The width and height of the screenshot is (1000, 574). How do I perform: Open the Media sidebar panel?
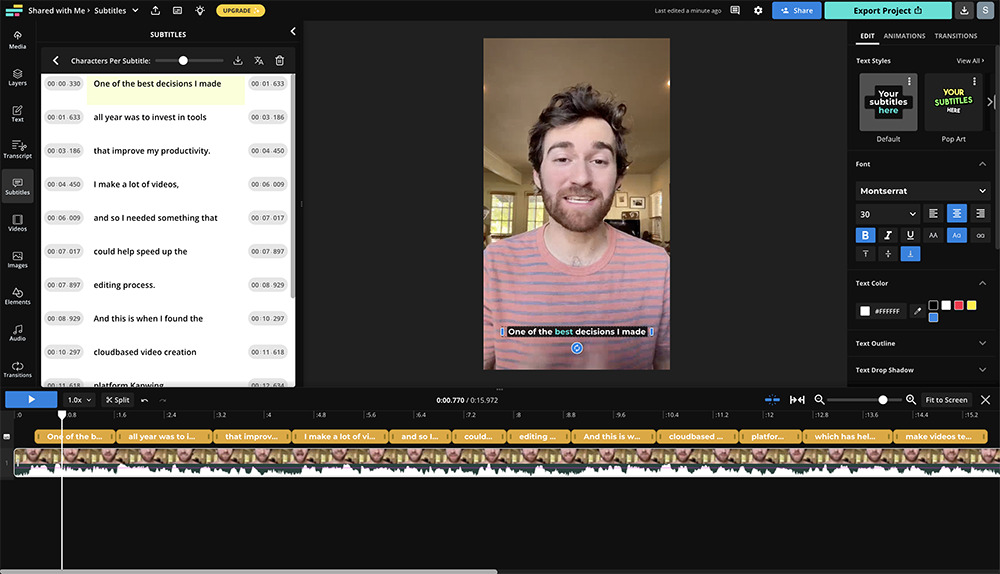coord(17,40)
